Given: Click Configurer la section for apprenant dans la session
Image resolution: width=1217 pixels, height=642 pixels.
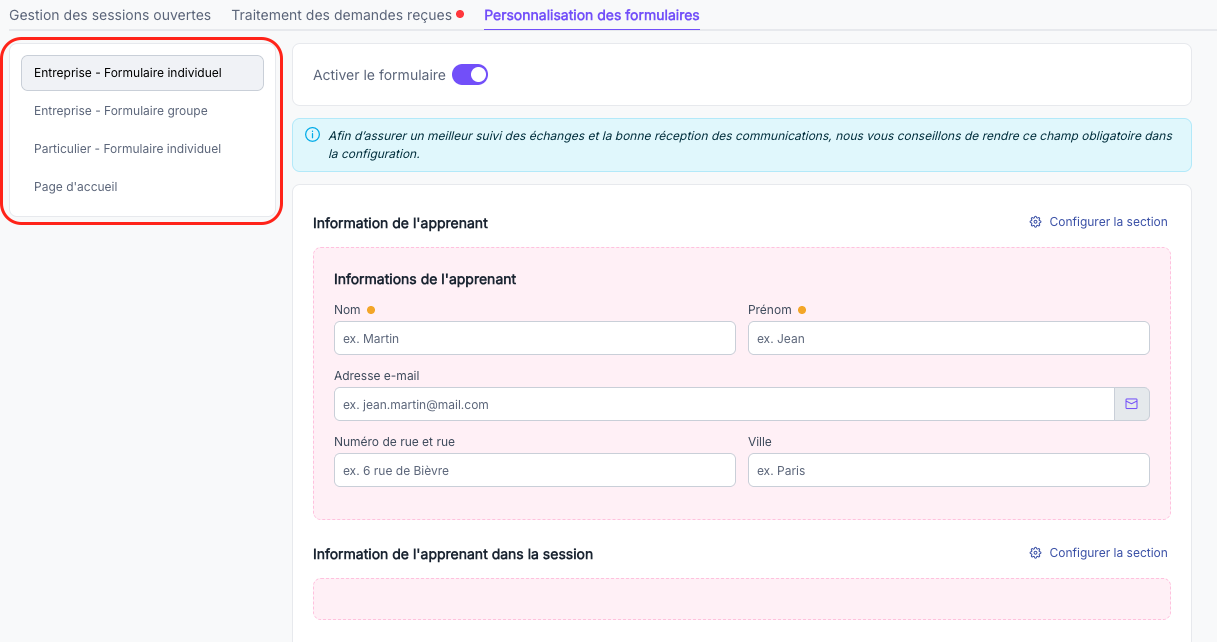Looking at the screenshot, I should coord(1108,553).
